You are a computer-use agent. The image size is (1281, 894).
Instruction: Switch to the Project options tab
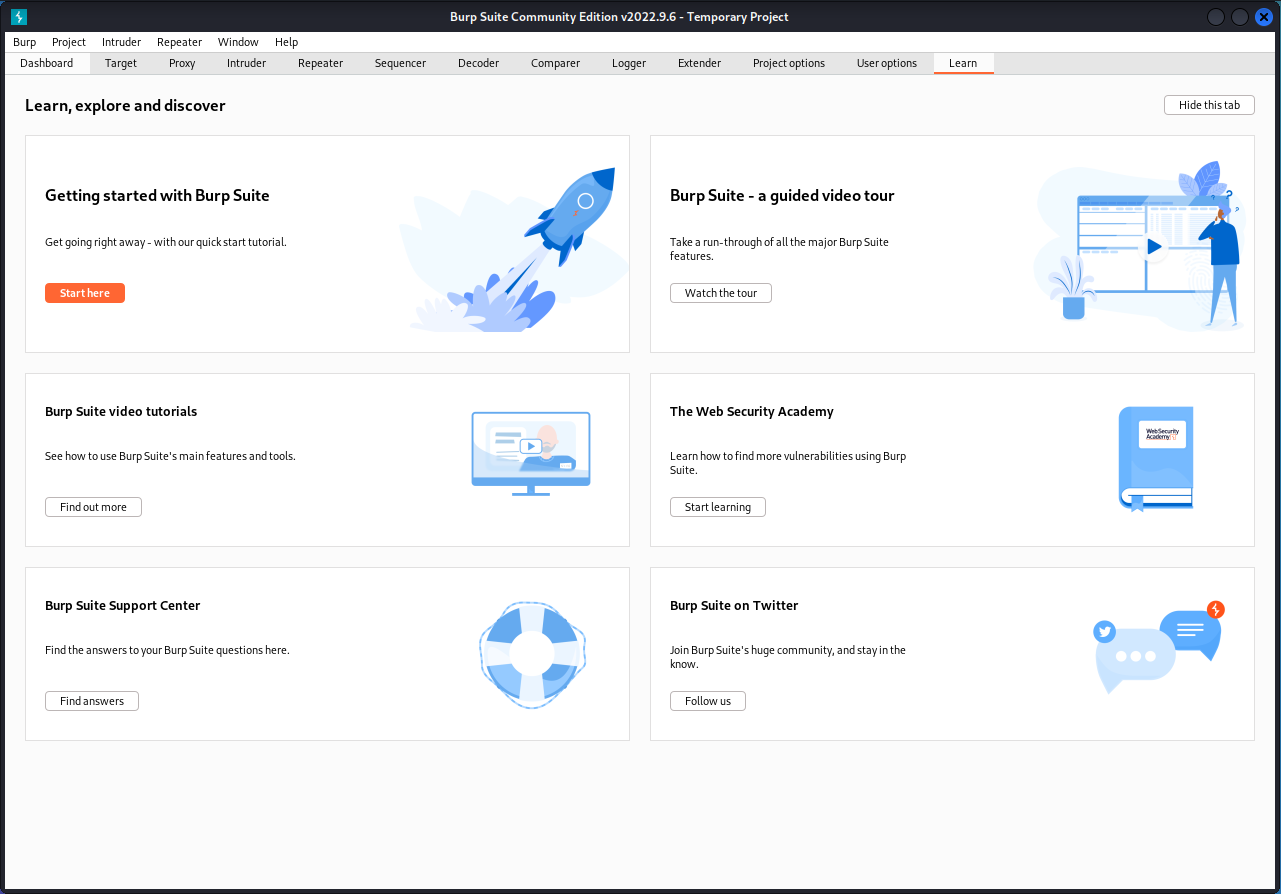pyautogui.click(x=789, y=63)
